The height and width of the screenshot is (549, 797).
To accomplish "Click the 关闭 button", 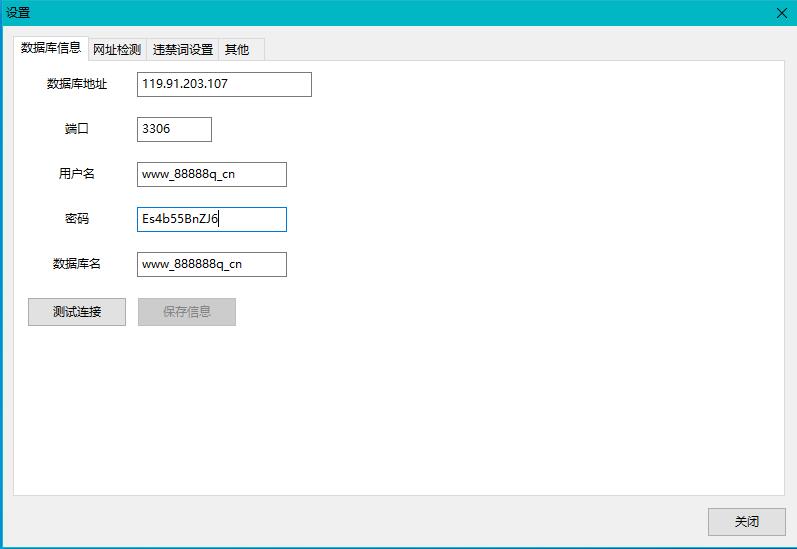I will pyautogui.click(x=747, y=522).
